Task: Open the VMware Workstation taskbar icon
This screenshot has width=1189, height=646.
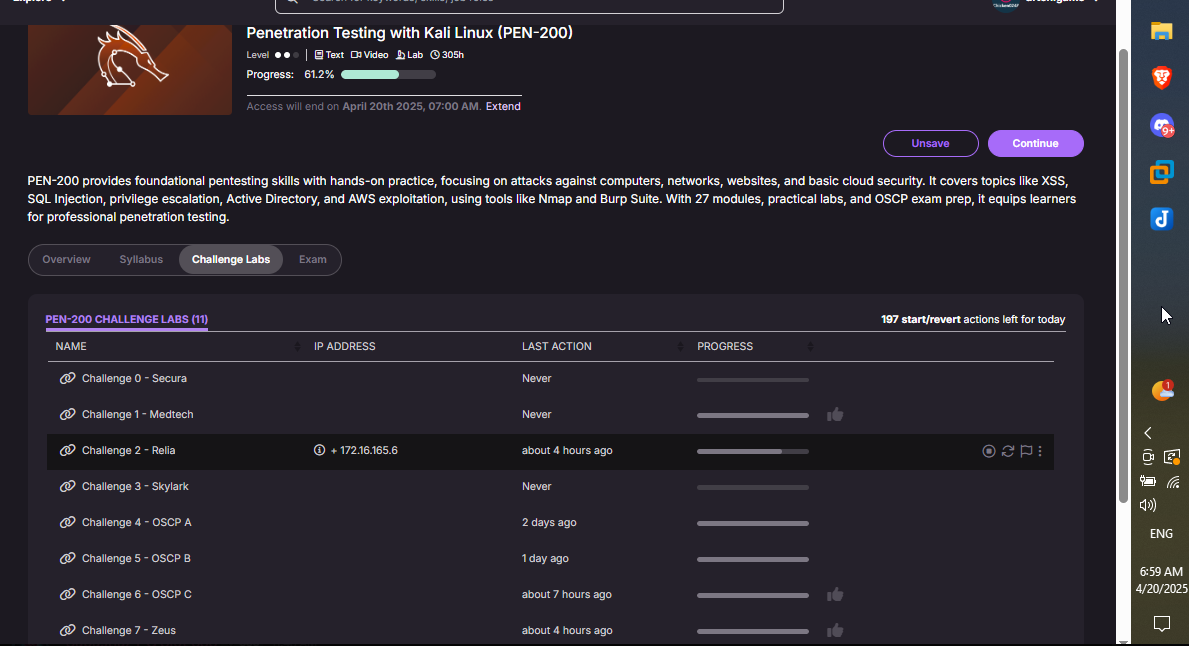Action: [x=1162, y=172]
